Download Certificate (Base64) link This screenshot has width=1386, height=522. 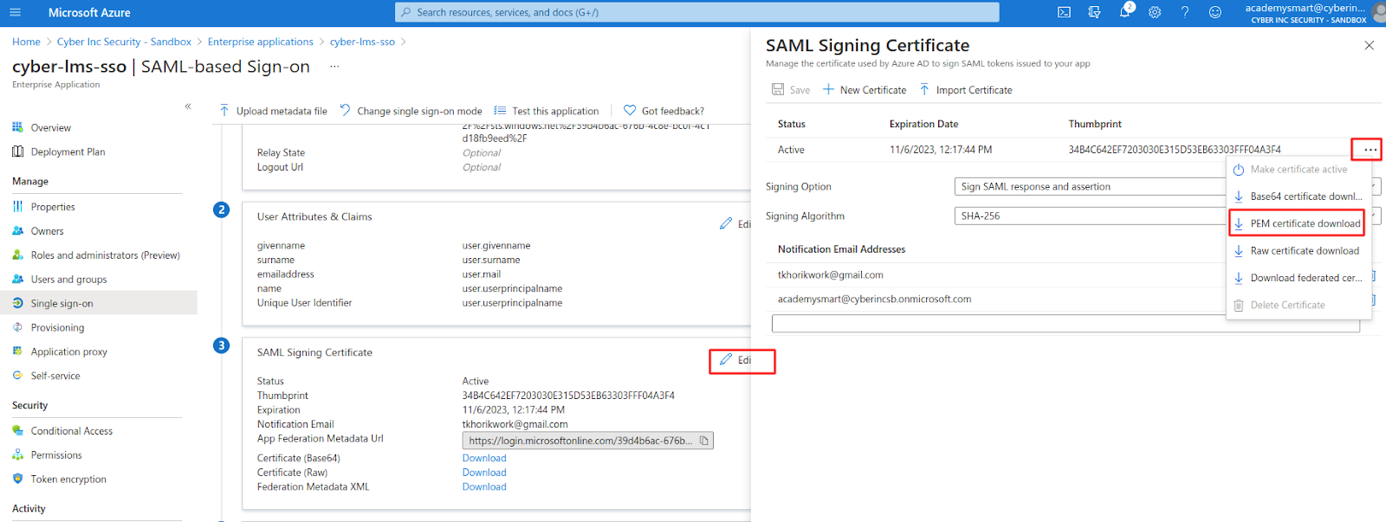click(484, 458)
